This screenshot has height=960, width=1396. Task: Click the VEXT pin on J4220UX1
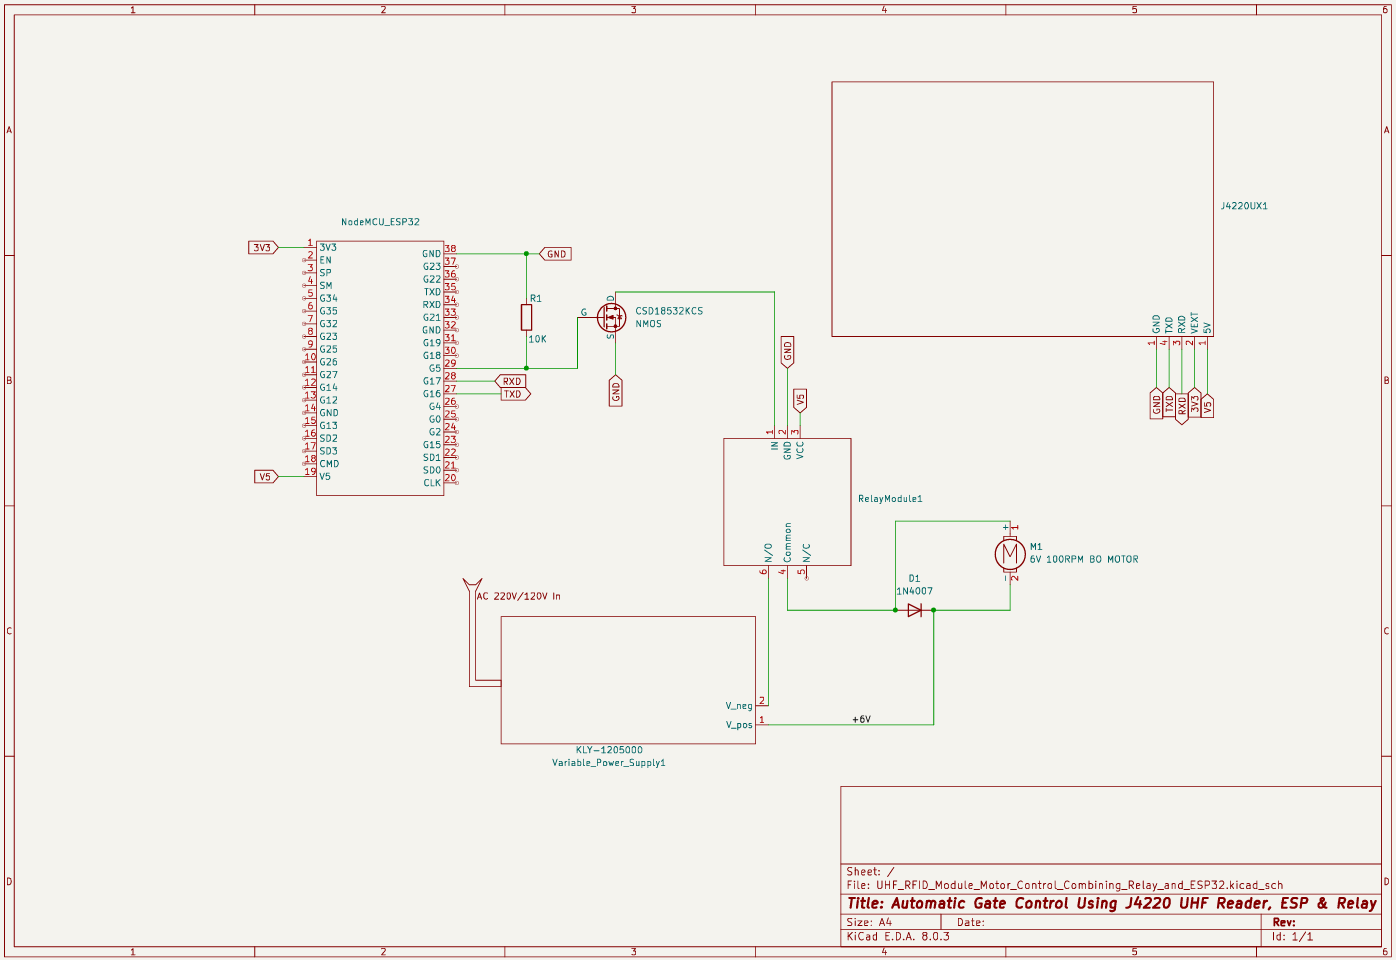(1195, 322)
